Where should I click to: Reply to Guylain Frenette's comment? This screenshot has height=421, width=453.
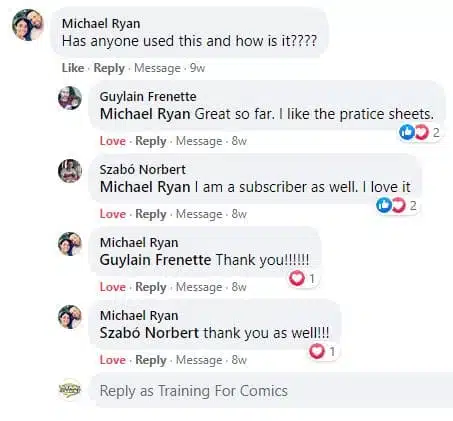pos(151,141)
